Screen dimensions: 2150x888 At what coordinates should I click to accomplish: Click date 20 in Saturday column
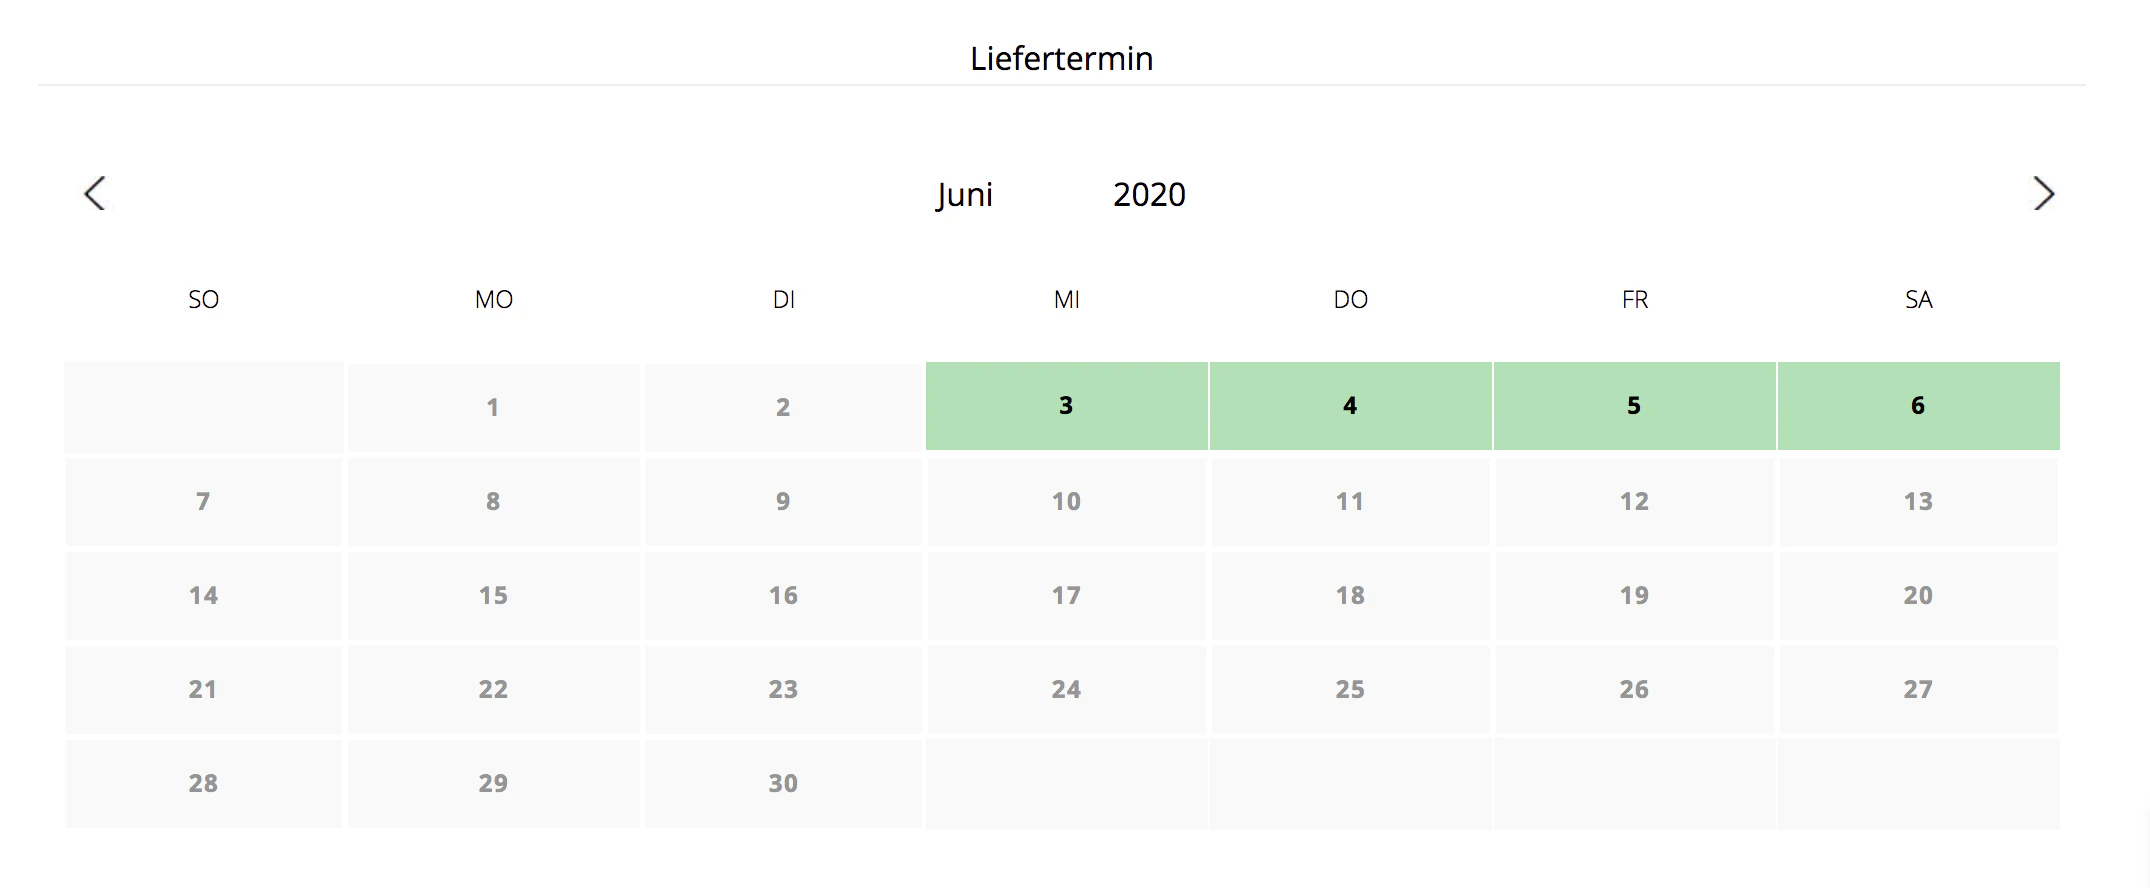(x=1918, y=595)
